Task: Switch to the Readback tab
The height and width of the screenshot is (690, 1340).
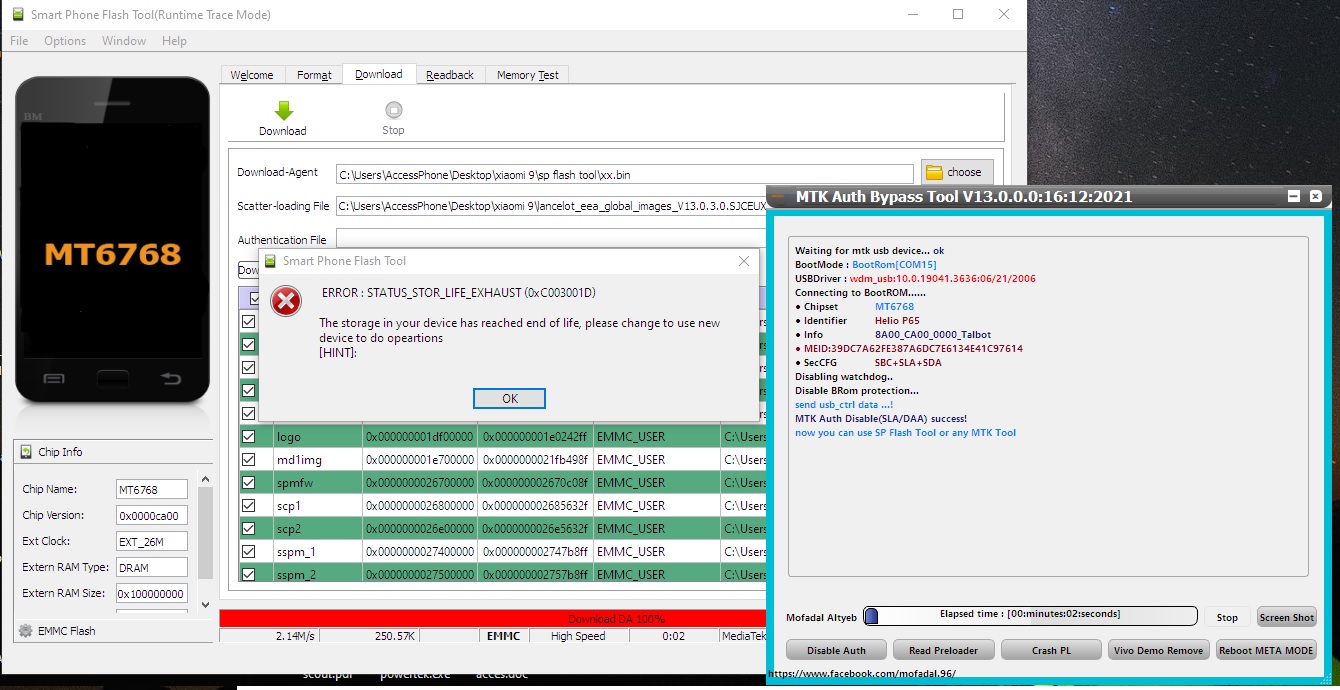Action: [x=450, y=75]
